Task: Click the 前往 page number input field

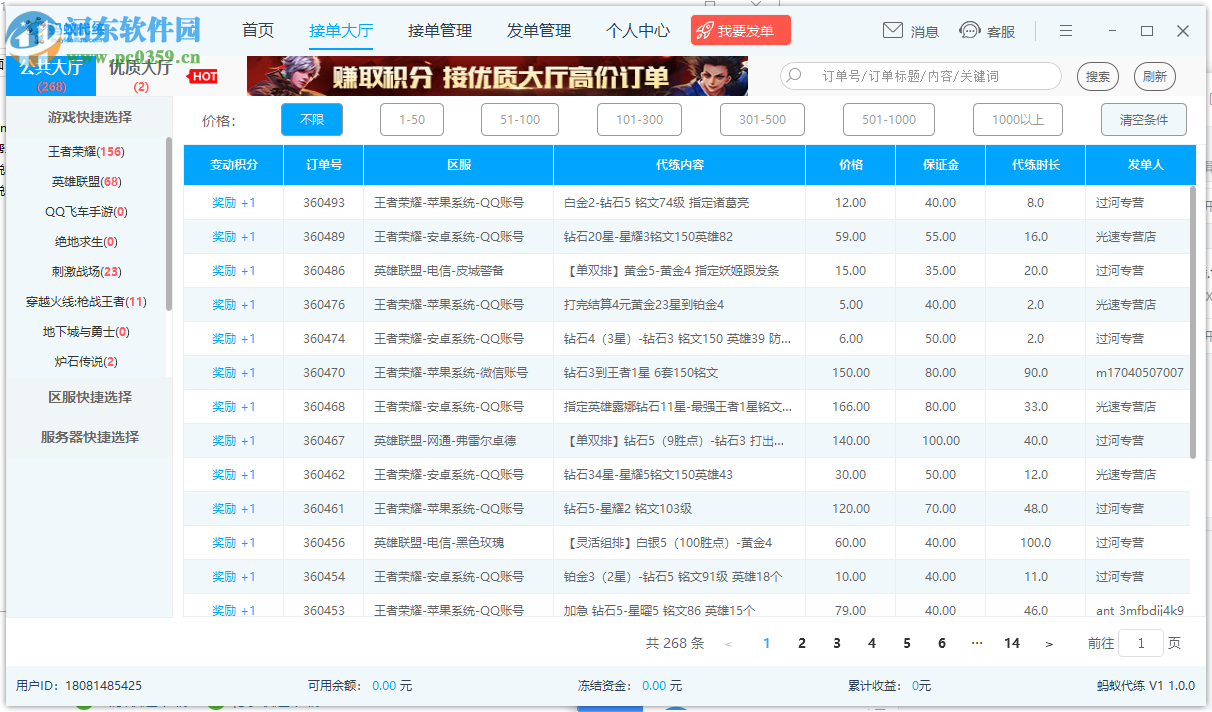Action: point(1141,643)
